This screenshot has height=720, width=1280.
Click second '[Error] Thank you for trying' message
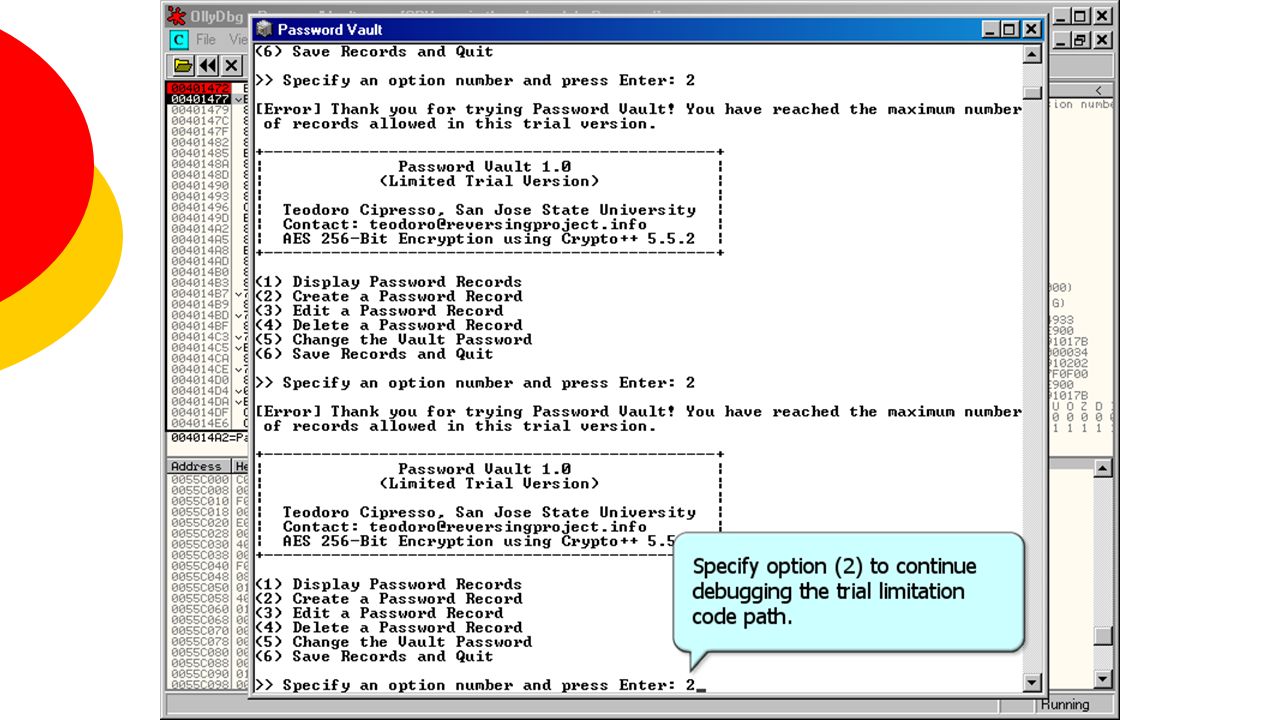(x=638, y=419)
